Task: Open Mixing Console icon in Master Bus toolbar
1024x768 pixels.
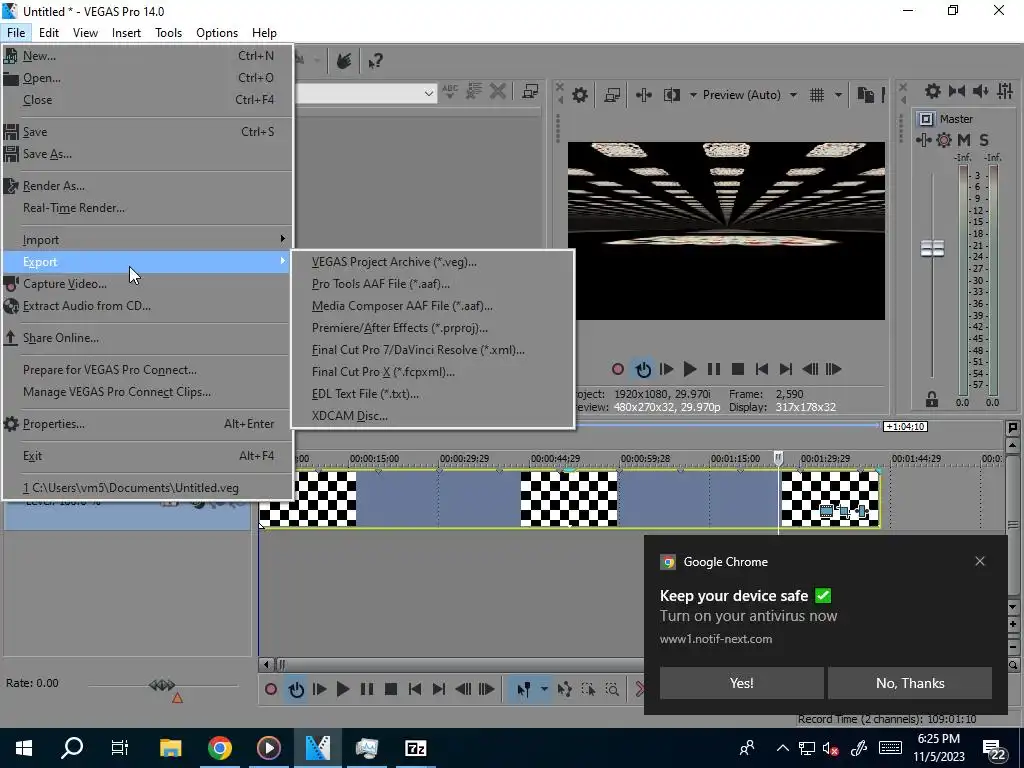Action: tap(1005, 91)
